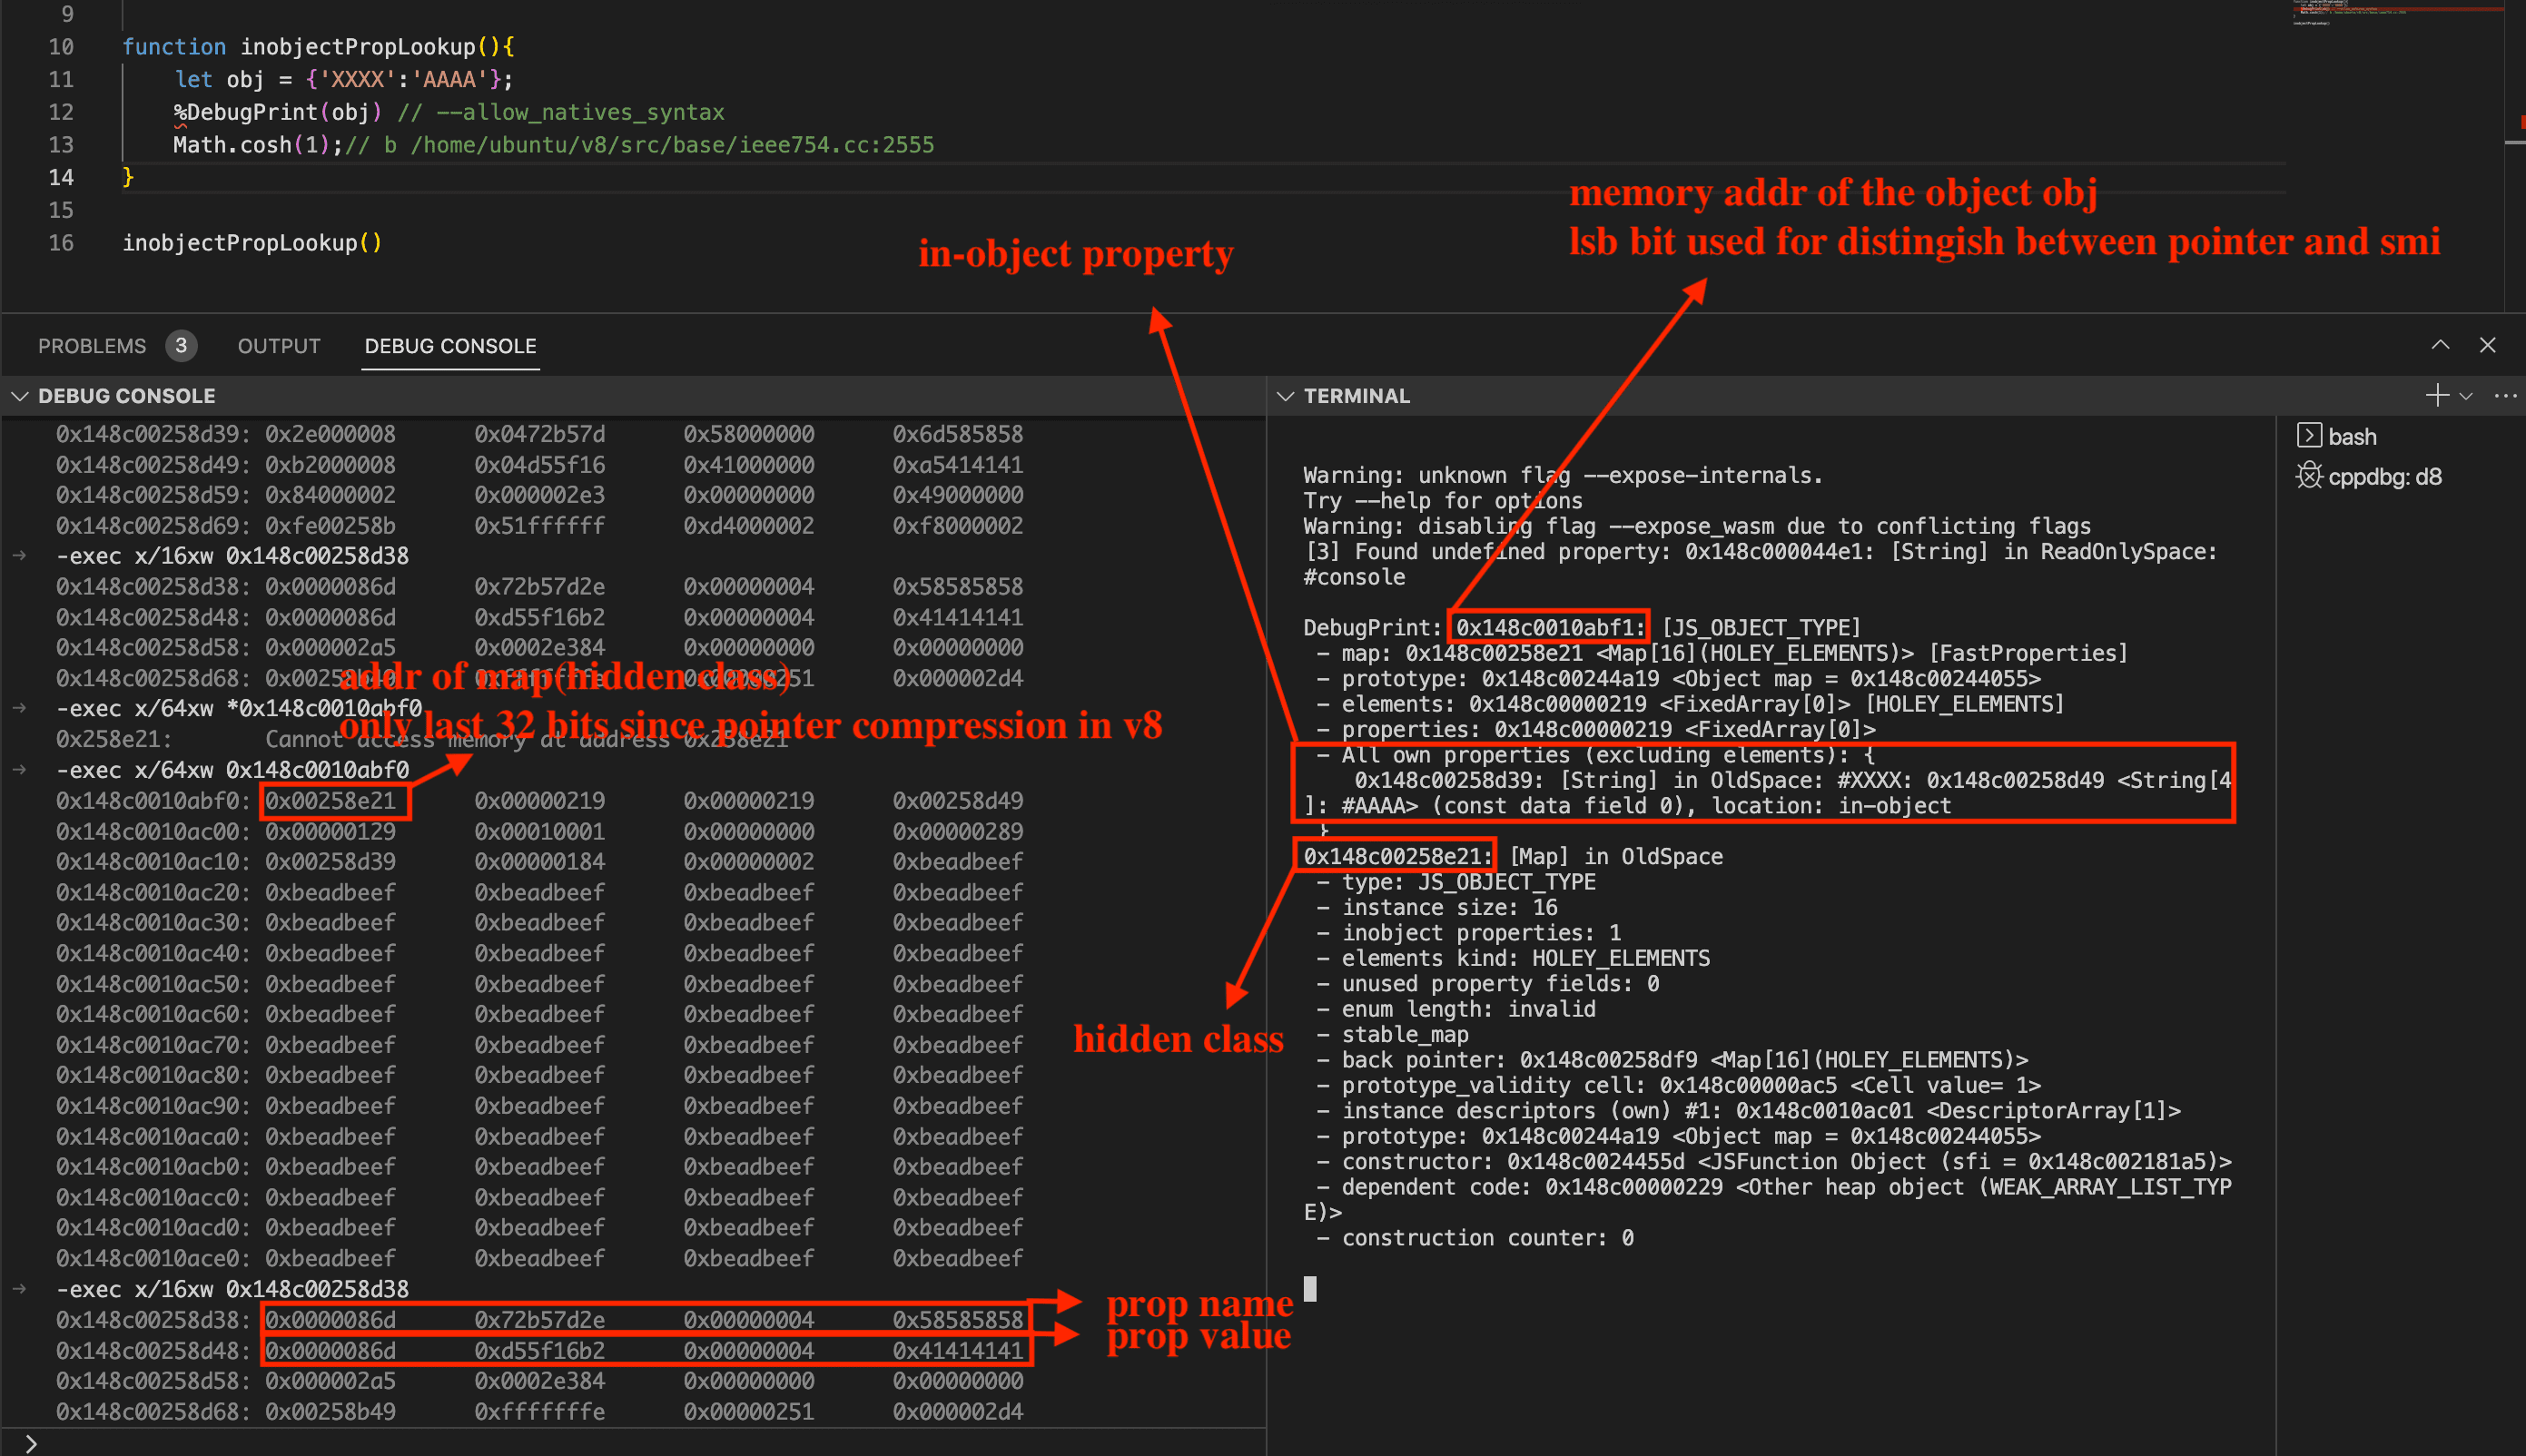Switch to the OUTPUT tab
The height and width of the screenshot is (1456, 2526).
pos(278,346)
